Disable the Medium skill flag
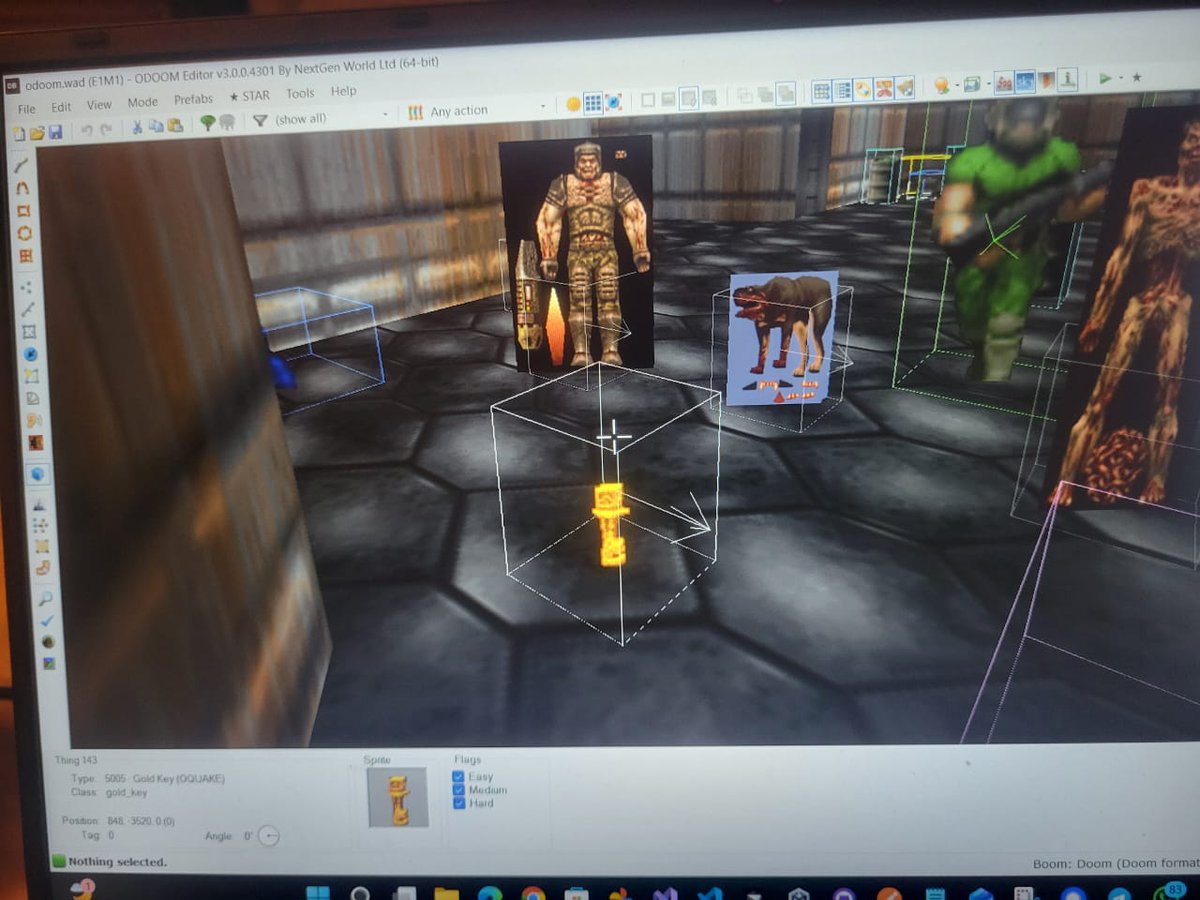The width and height of the screenshot is (1200, 900). coord(458,789)
